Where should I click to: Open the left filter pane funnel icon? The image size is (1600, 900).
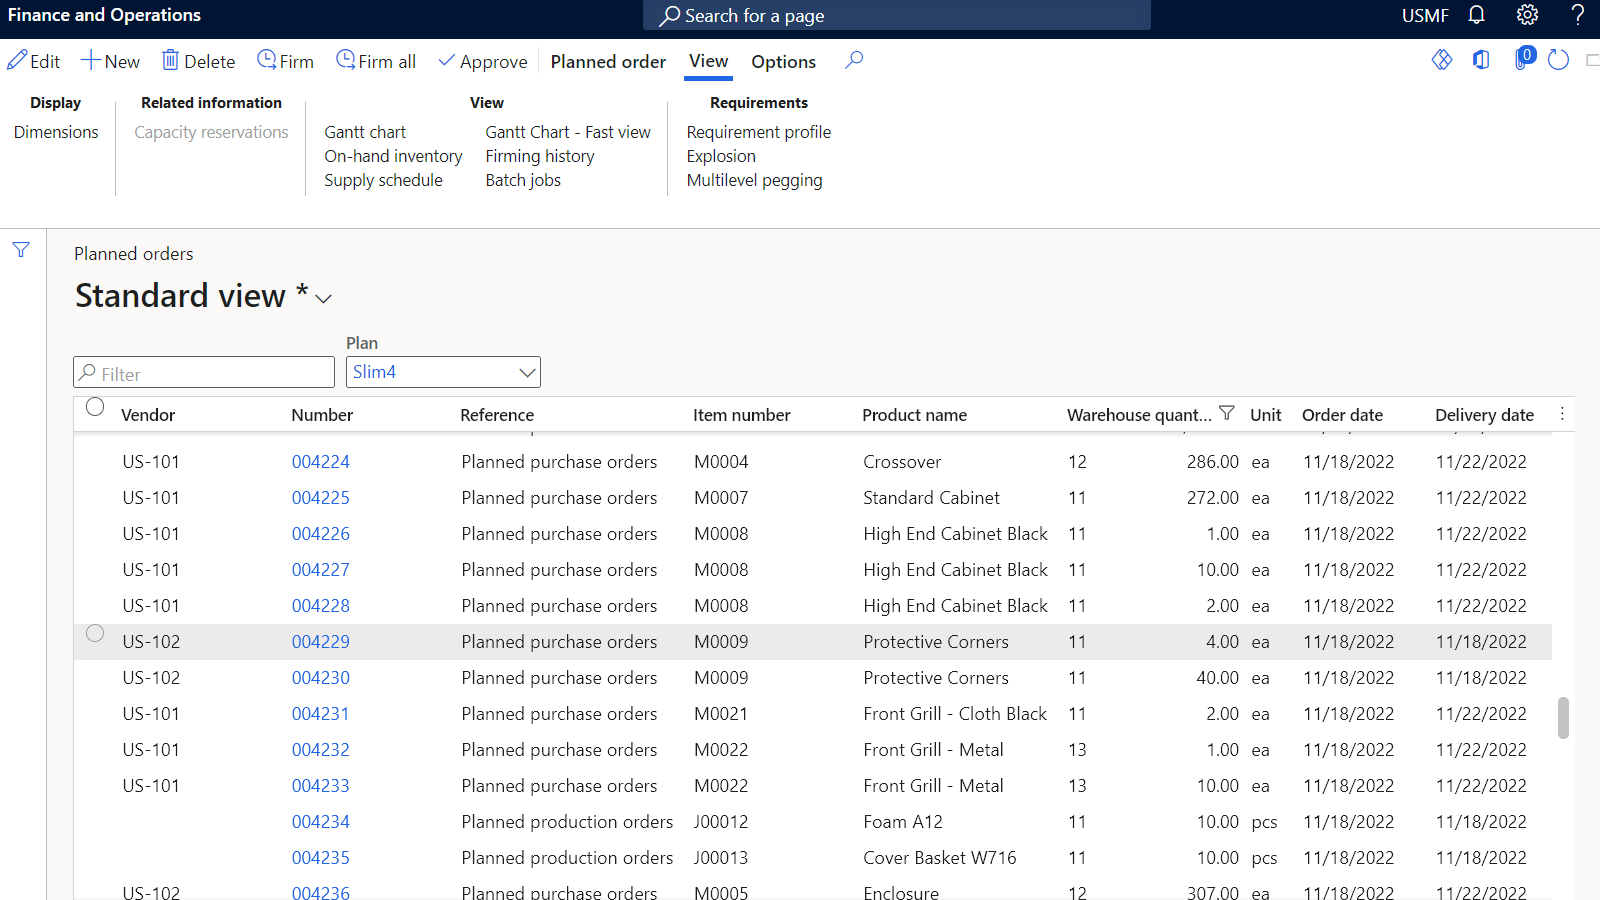pyautogui.click(x=21, y=250)
